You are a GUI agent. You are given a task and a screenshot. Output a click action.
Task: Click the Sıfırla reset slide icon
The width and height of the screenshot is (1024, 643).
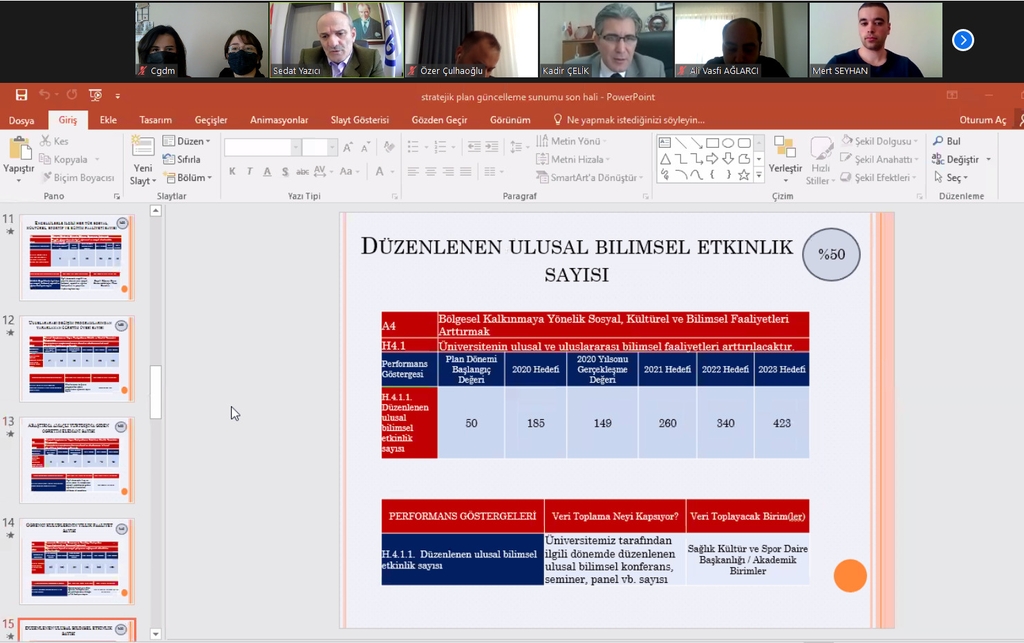coord(181,159)
